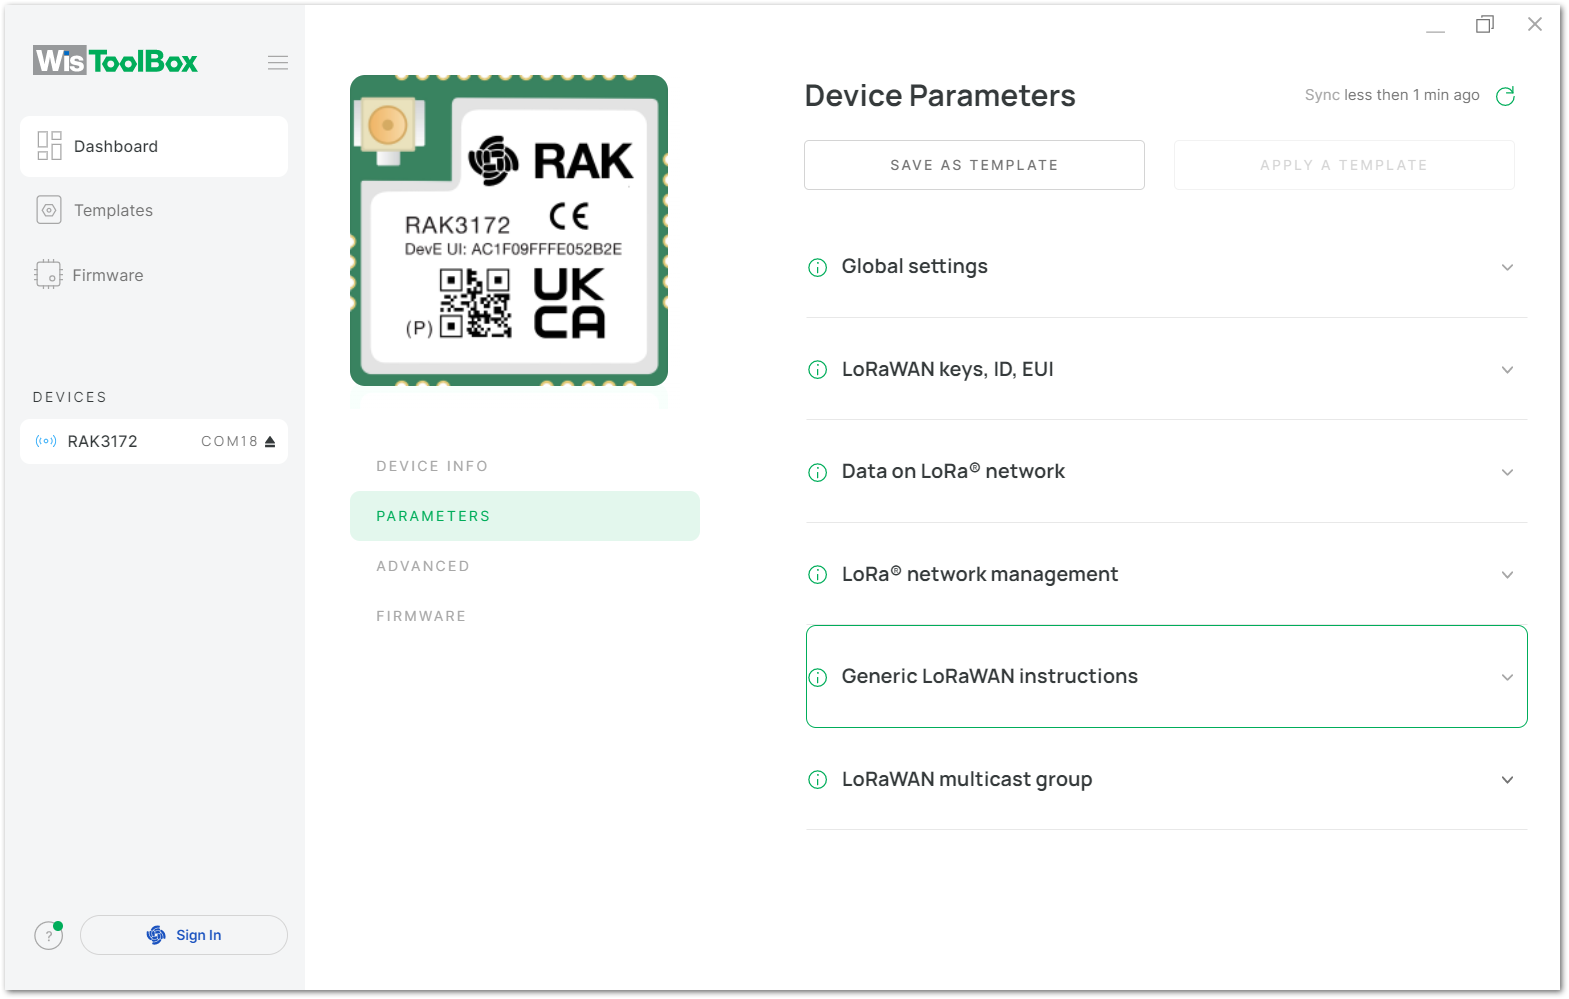
Task: Expand Data on LoRa network chevron
Action: coord(1507,472)
